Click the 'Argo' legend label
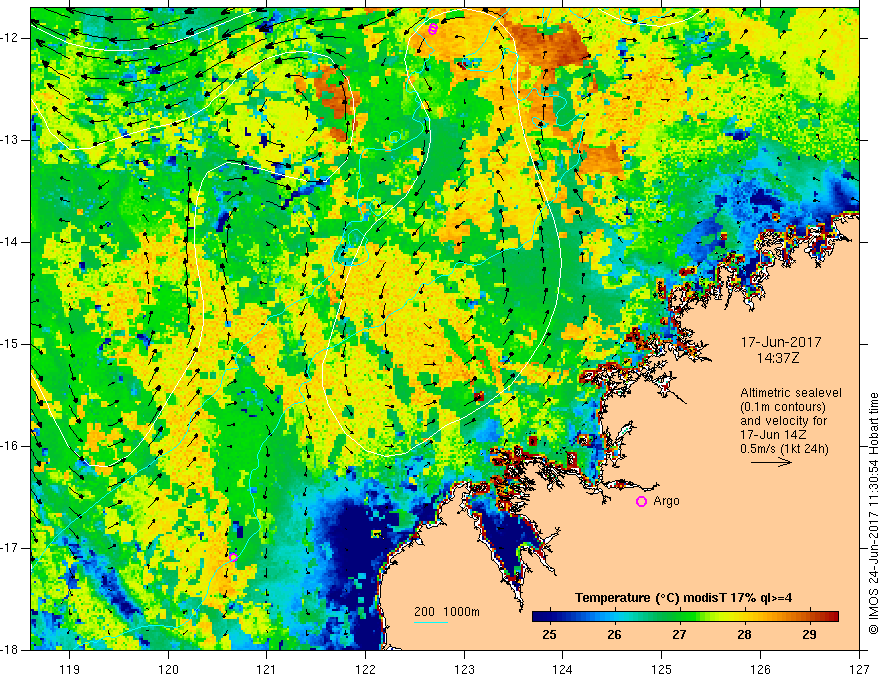 666,501
